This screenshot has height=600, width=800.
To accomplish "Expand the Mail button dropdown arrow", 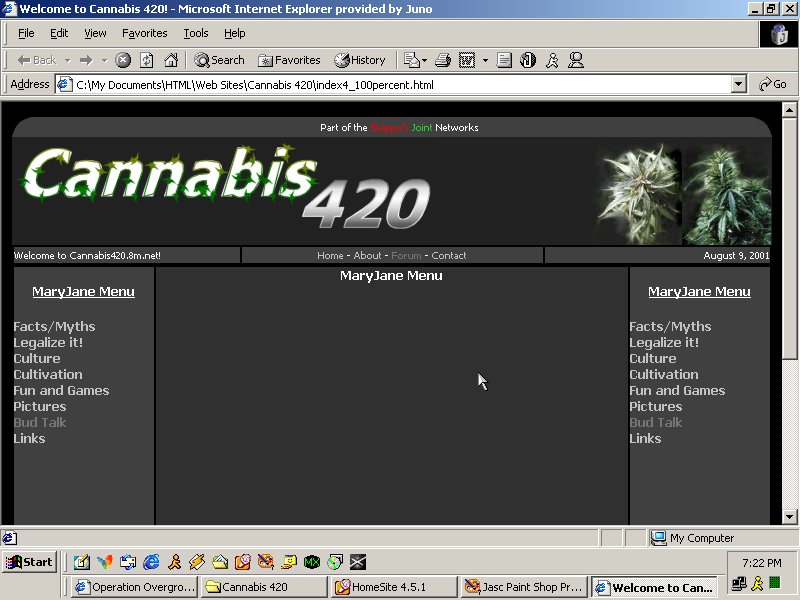I will pos(424,60).
